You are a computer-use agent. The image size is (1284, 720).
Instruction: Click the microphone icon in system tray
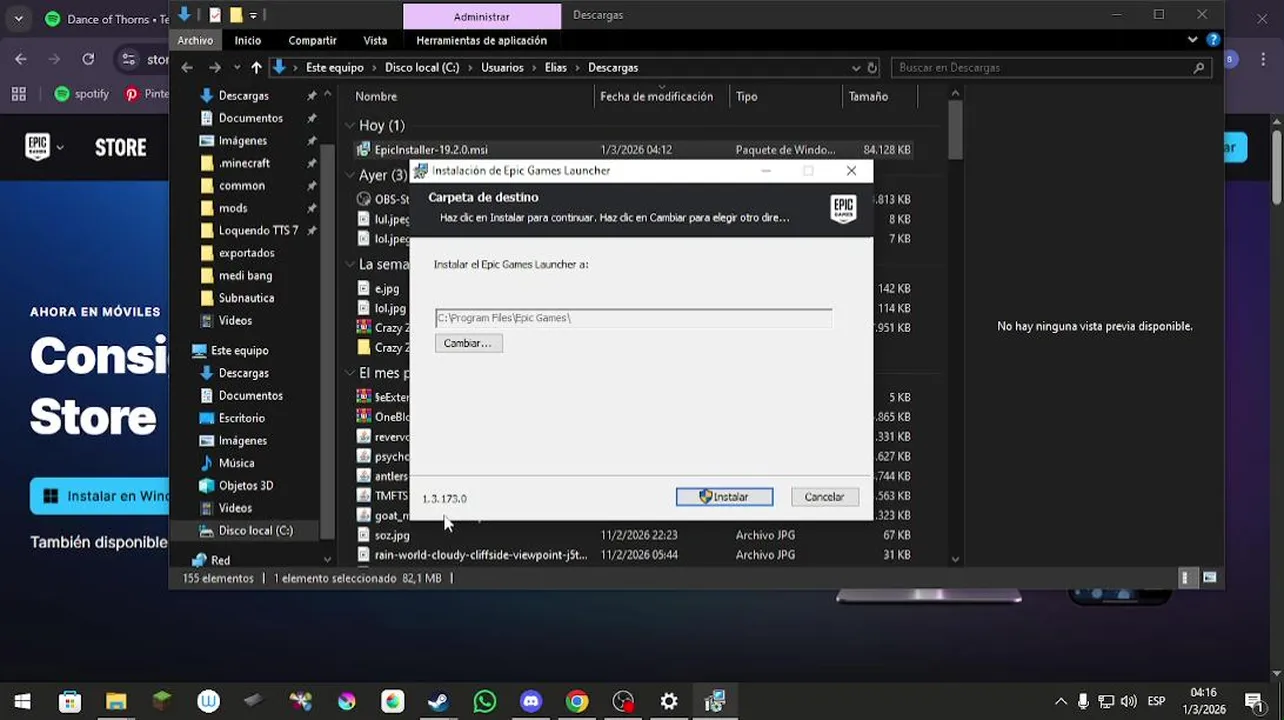[x=1084, y=701]
